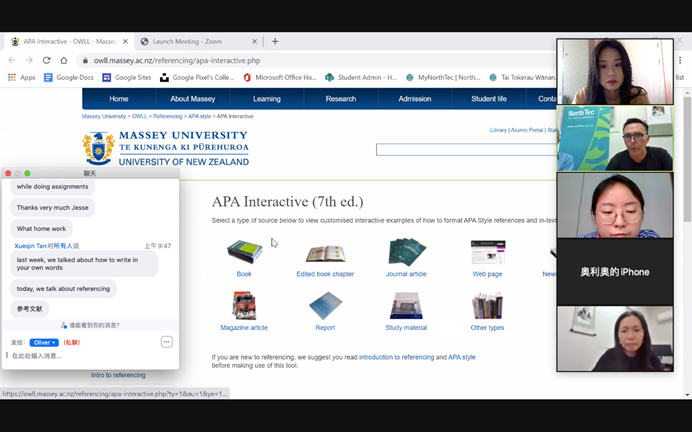Reload the page with refresh icon
The width and height of the screenshot is (692, 432).
click(46, 60)
